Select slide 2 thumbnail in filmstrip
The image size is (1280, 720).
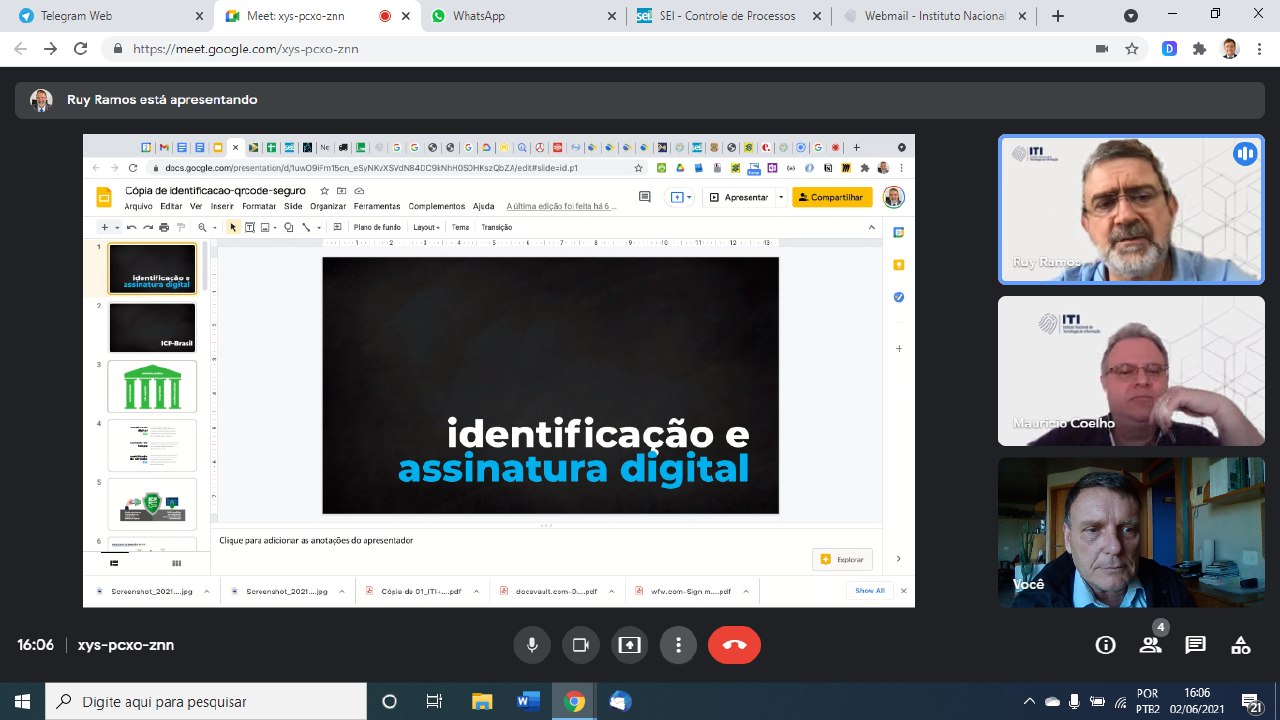tap(151, 325)
